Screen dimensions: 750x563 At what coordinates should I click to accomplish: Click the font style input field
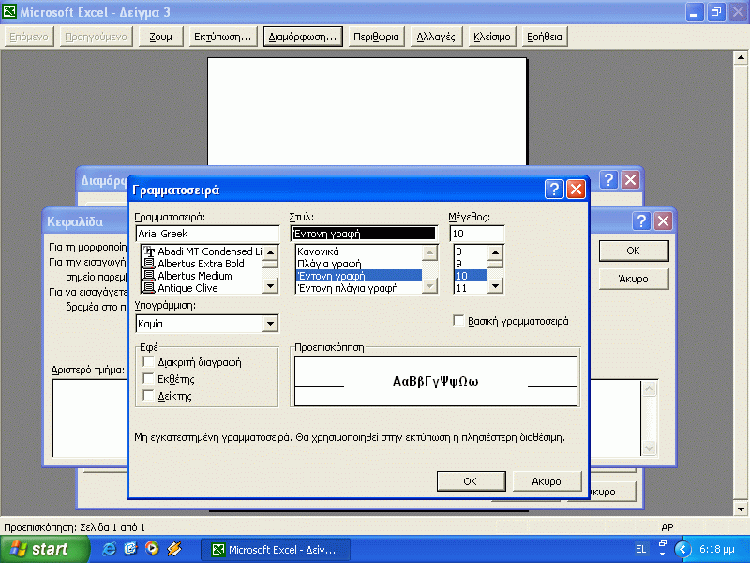364,233
